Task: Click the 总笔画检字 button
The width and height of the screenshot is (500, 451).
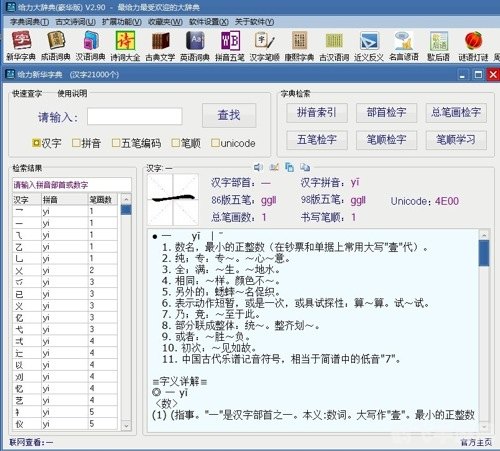Action: point(456,113)
